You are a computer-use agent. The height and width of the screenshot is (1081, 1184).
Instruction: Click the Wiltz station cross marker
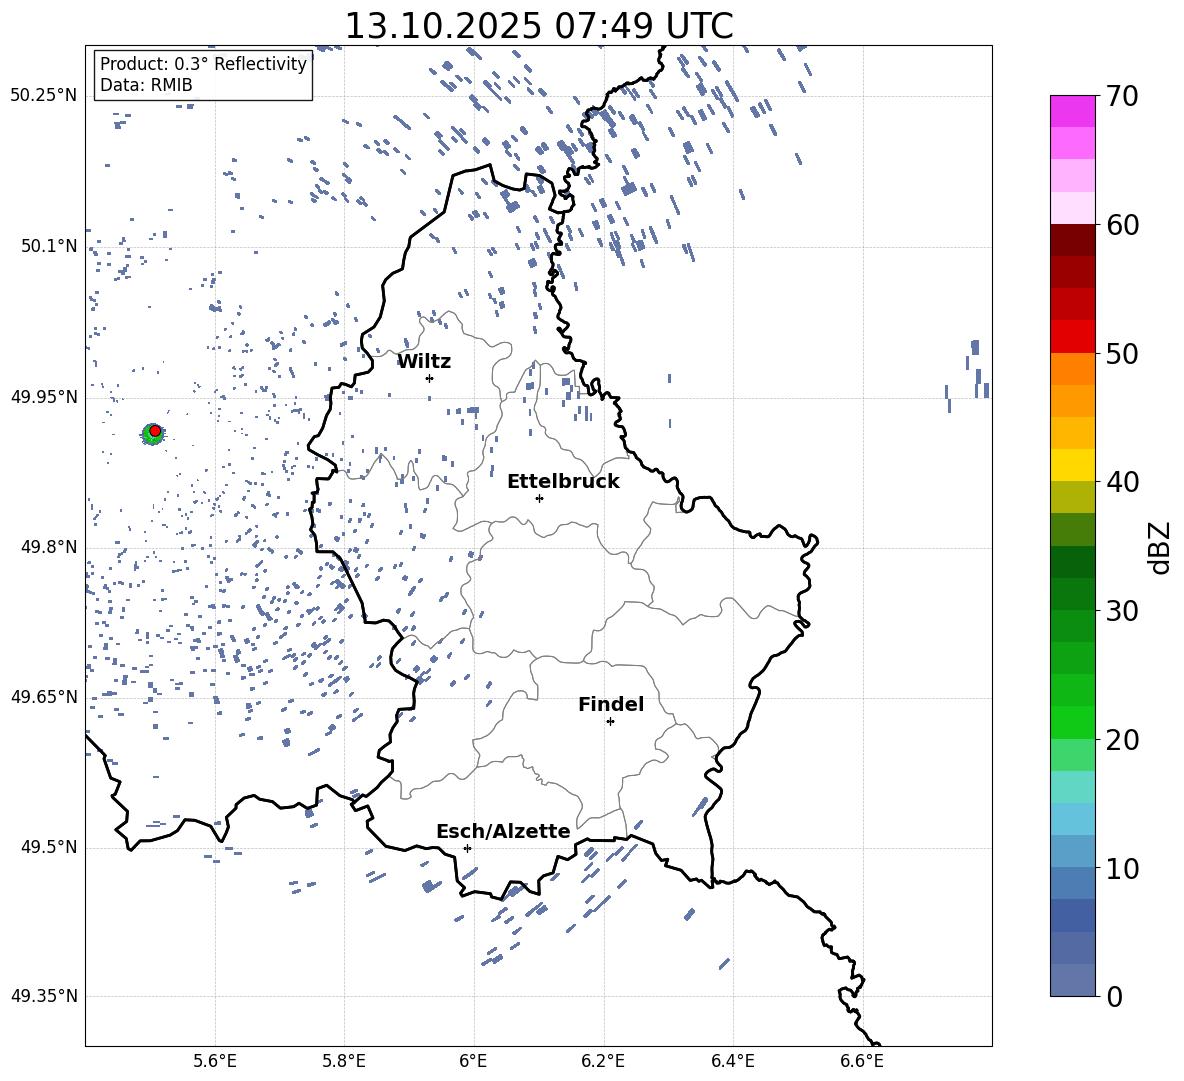pos(429,378)
